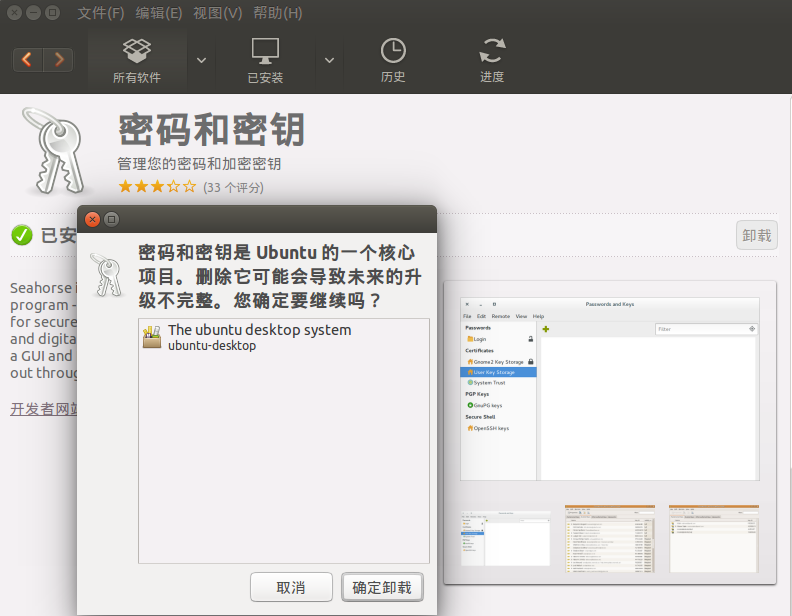This screenshot has width=792, height=616.
Task: Click the dialog warning message text
Action: point(280,276)
